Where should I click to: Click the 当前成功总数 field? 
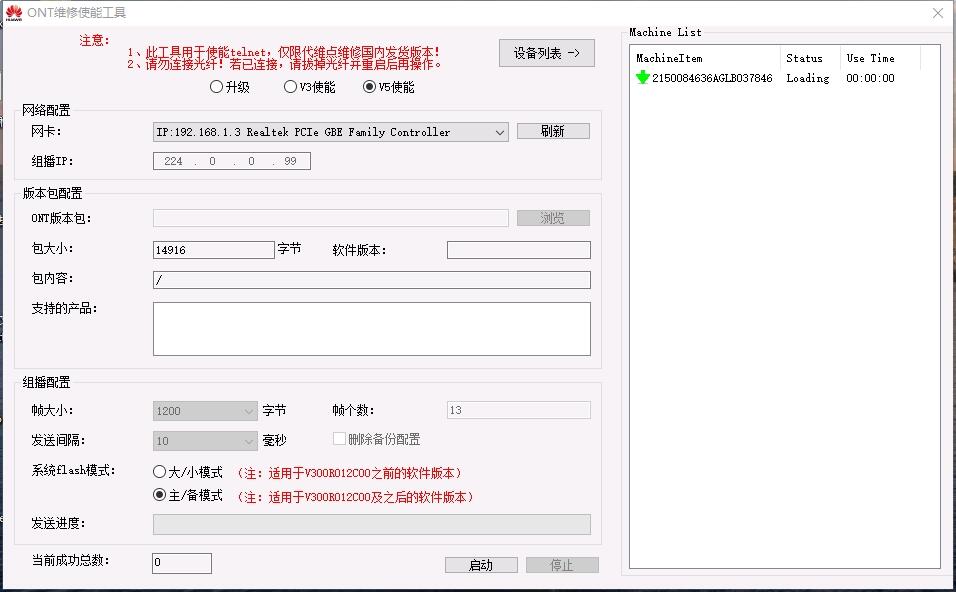click(x=182, y=563)
